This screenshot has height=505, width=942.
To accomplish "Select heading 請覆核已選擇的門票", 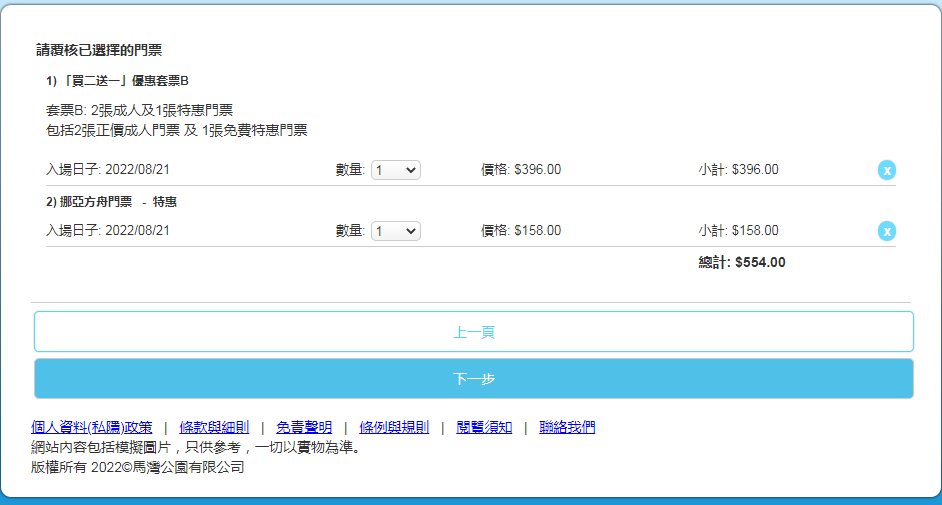I will [x=99, y=50].
